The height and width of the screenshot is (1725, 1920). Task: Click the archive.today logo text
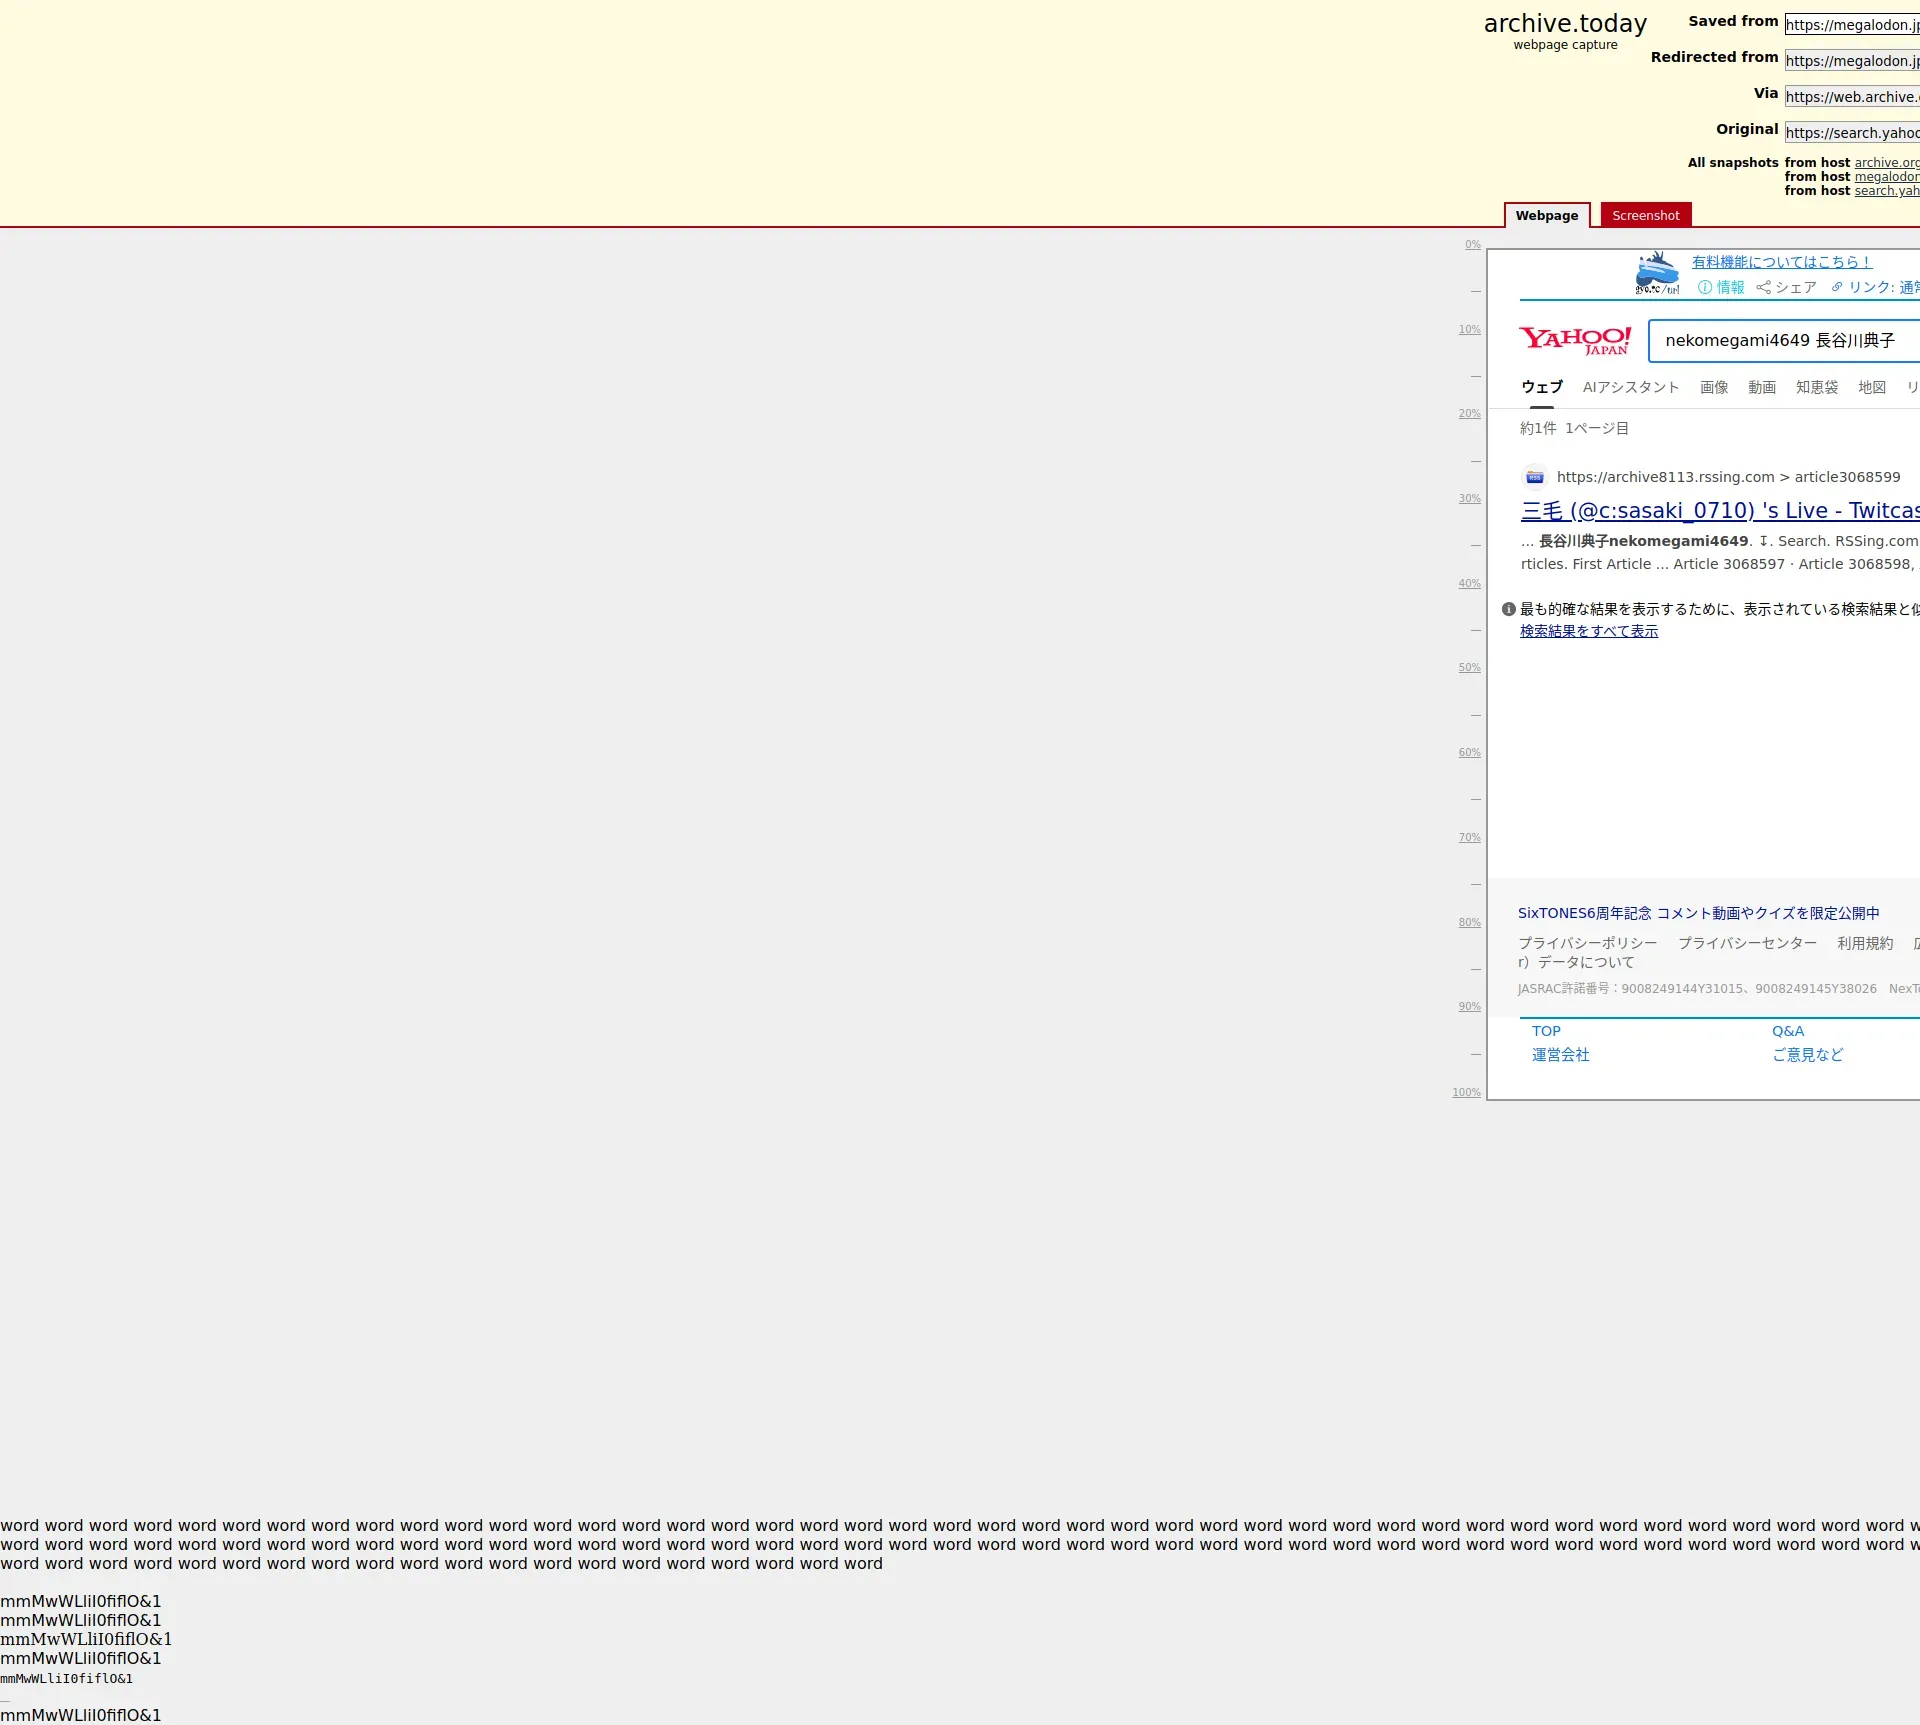pyautogui.click(x=1565, y=23)
